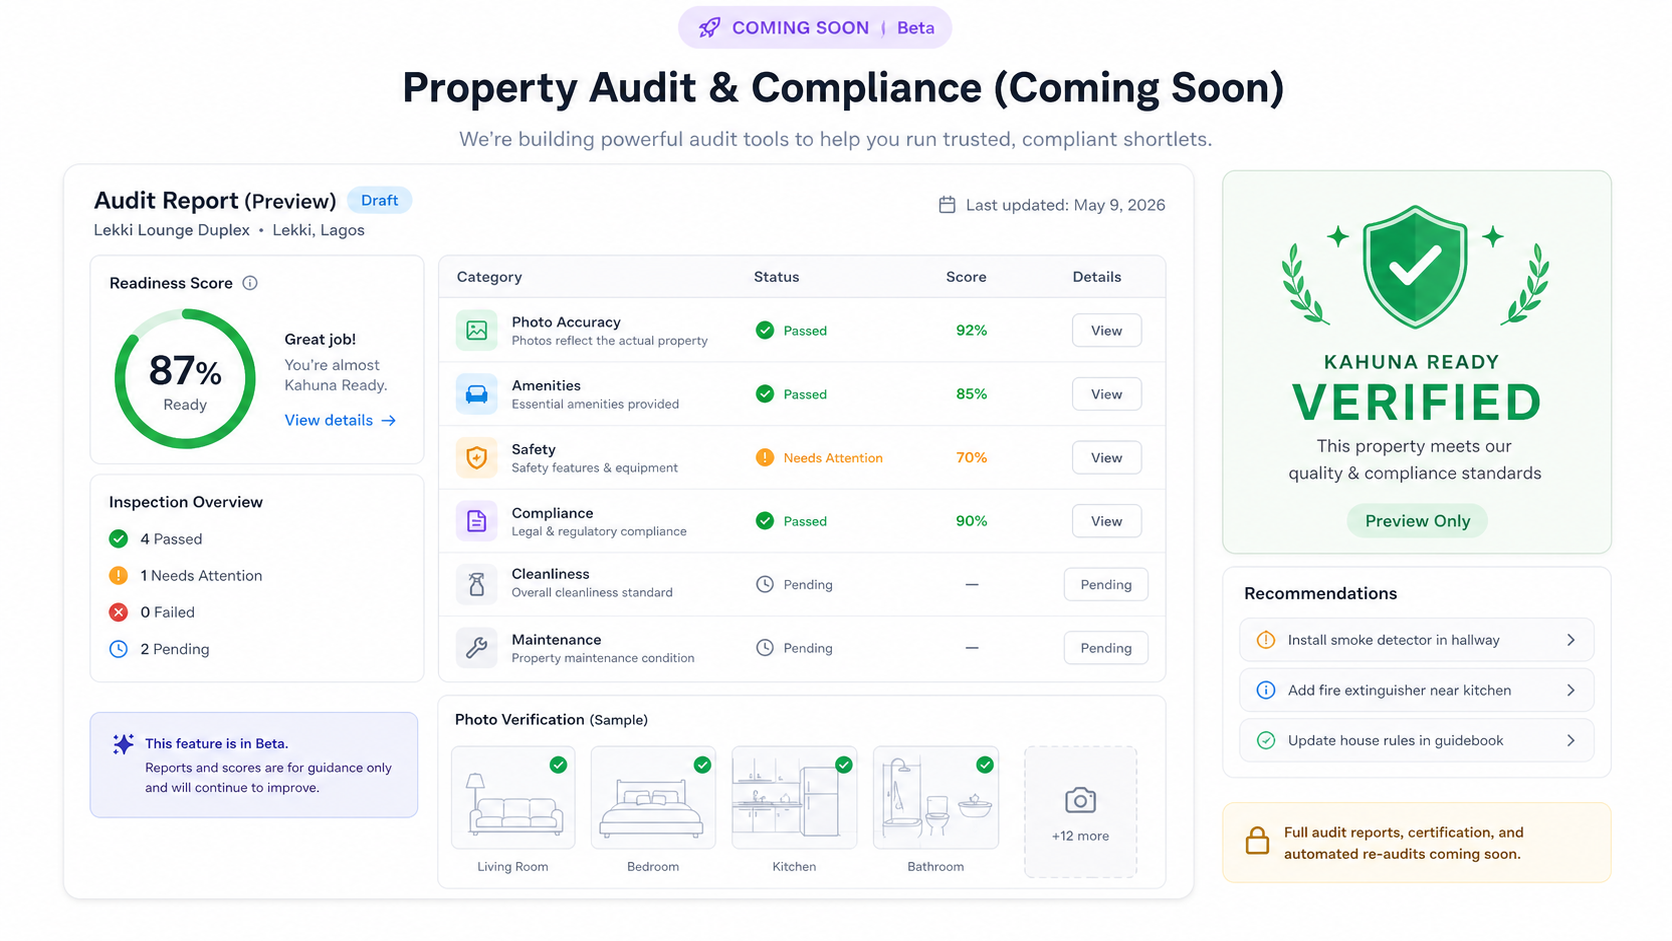This screenshot has height=941, width=1672.
Task: Click the verified checkmark on Kitchen photo
Action: point(844,765)
